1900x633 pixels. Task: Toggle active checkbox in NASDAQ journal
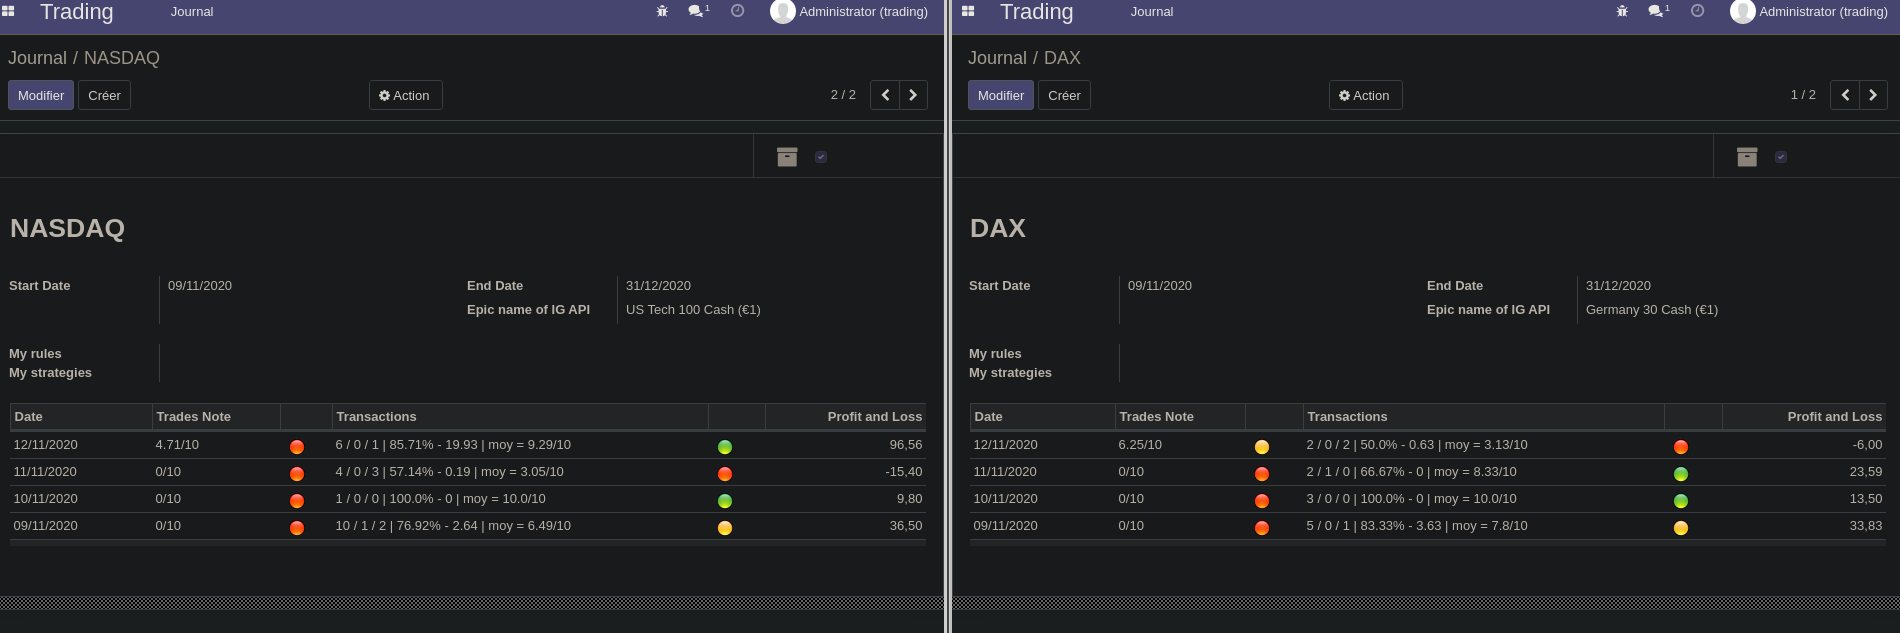click(x=821, y=157)
